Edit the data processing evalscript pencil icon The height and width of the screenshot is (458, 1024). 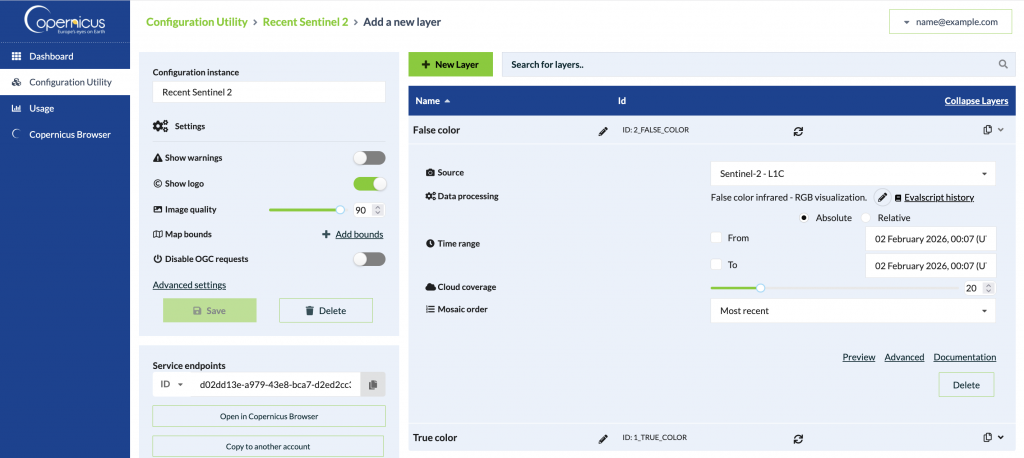coord(882,198)
